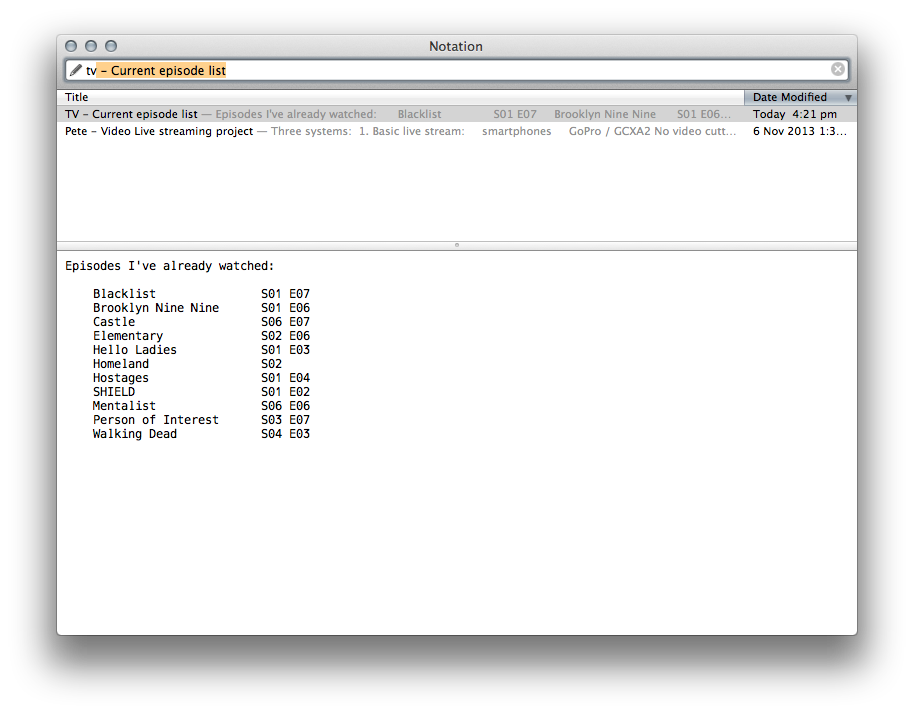Click 'S01 E06' next to Brooklyn Nine Nine in note body
Image resolution: width=914 pixels, height=714 pixels.
286,308
